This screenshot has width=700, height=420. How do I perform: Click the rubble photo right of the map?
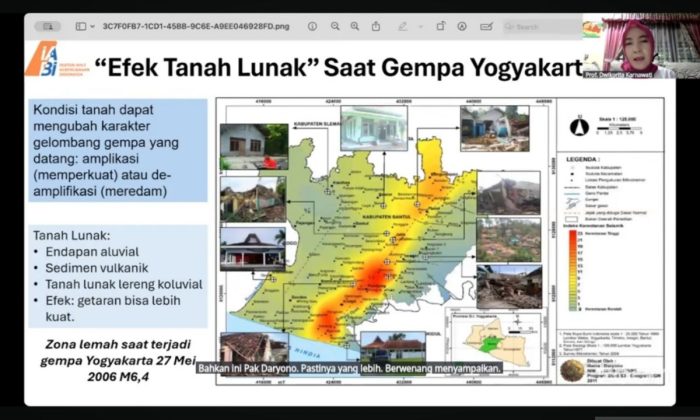(509, 193)
